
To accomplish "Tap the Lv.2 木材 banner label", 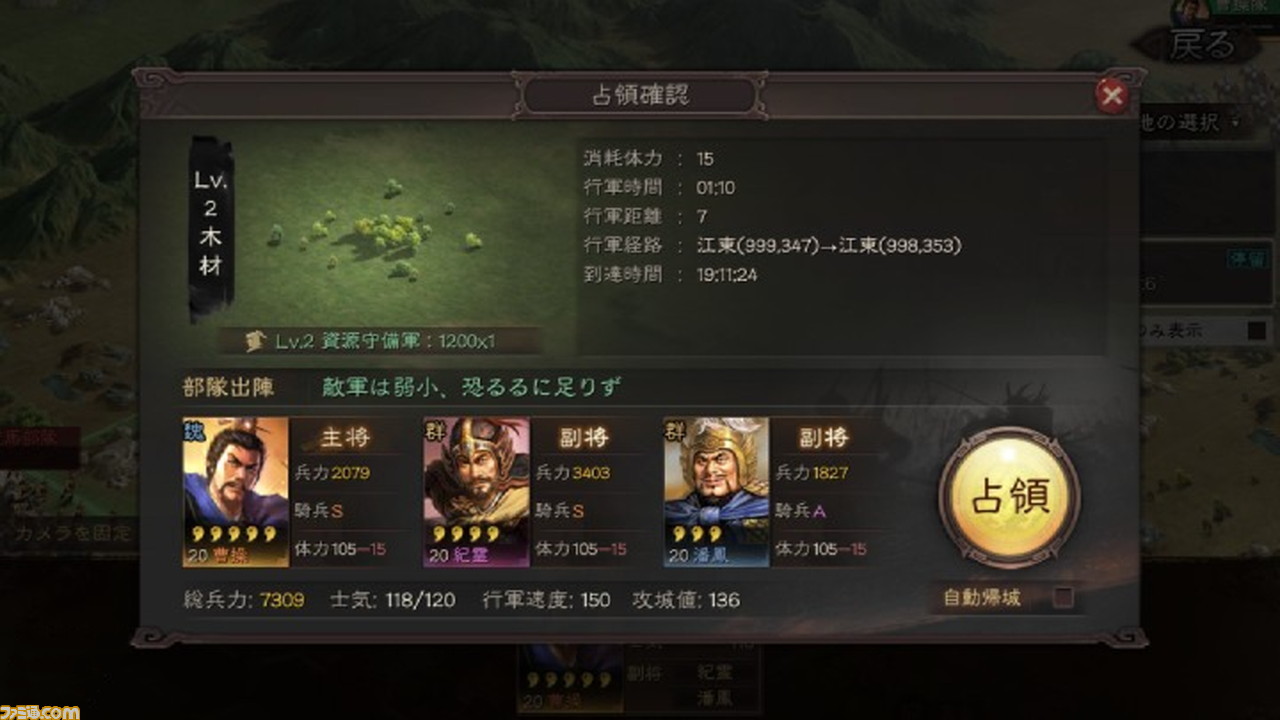I will click(212, 226).
